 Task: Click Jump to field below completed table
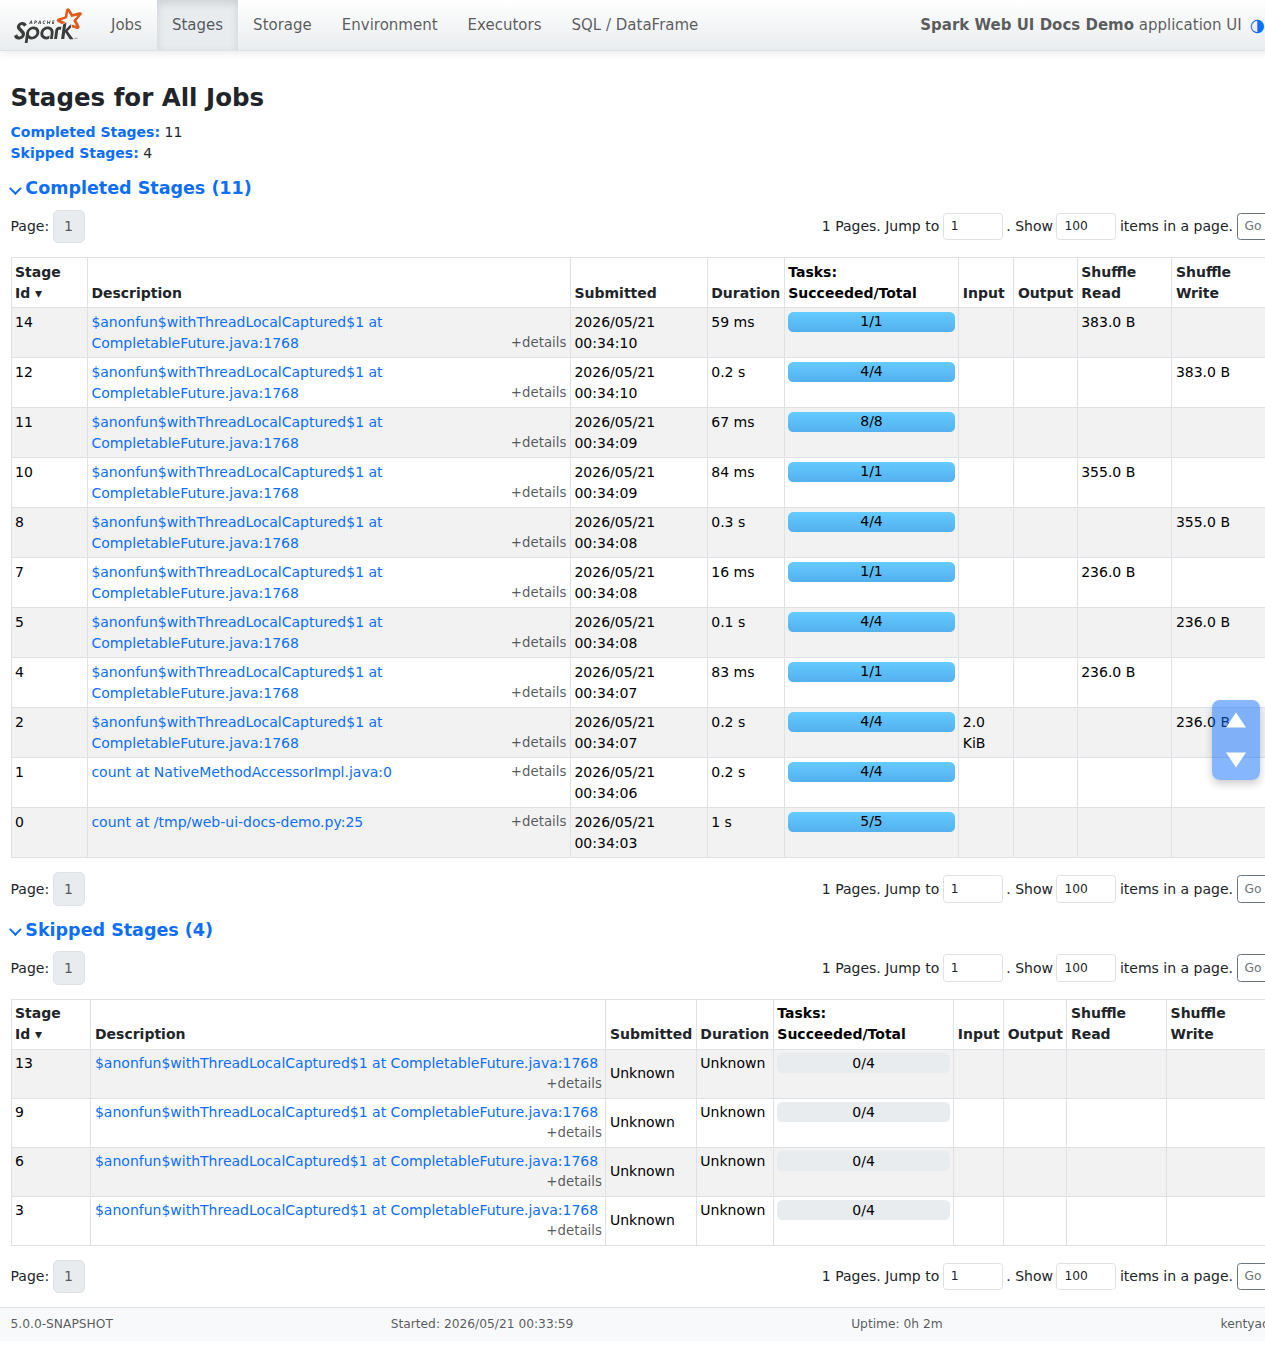click(x=972, y=889)
